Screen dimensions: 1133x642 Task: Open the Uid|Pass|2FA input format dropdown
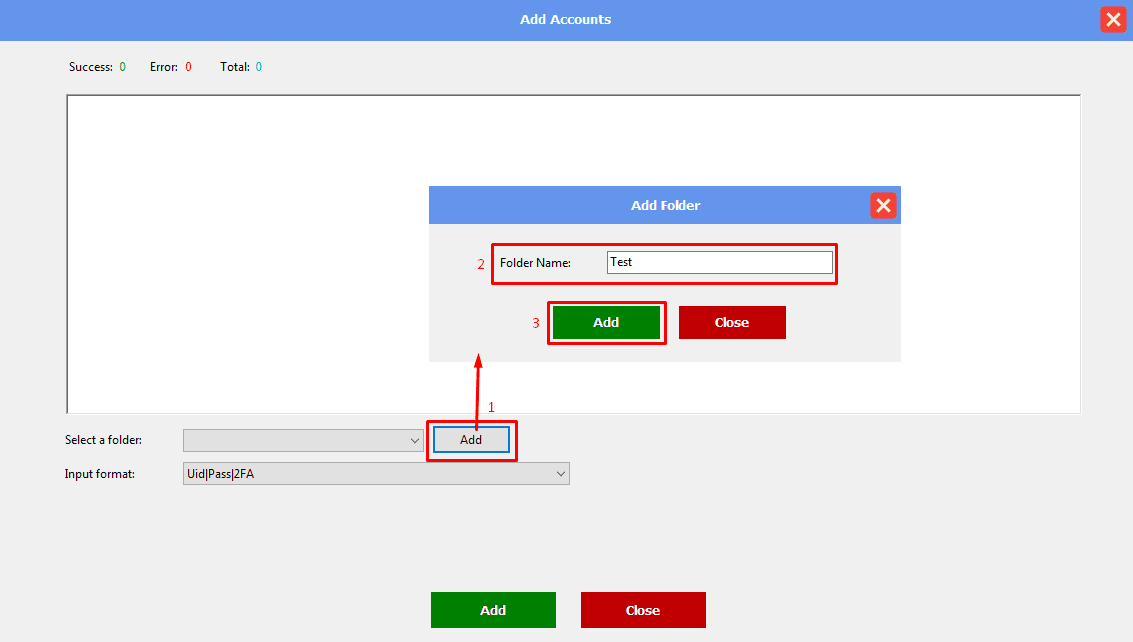click(375, 474)
